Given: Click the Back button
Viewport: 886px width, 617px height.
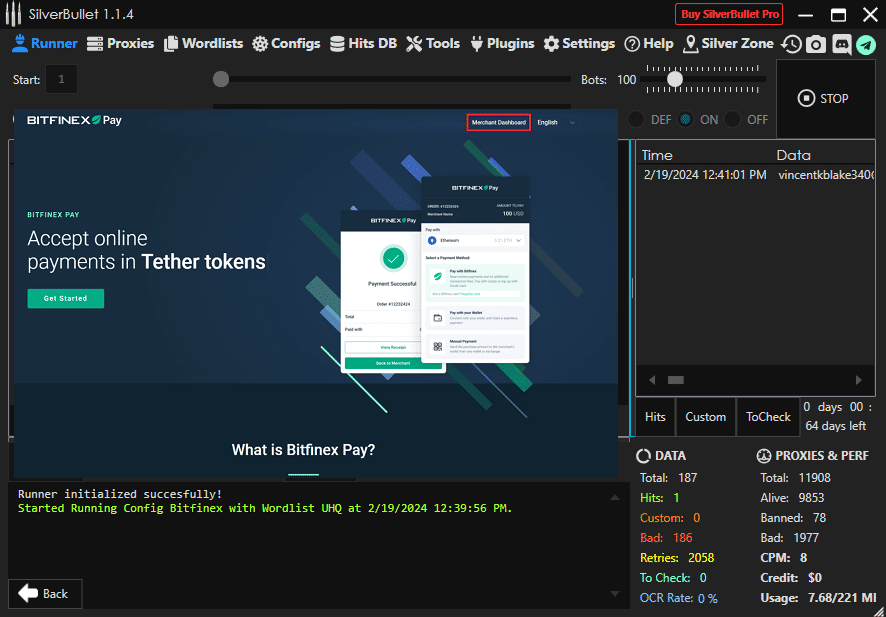Looking at the screenshot, I should click(45, 594).
